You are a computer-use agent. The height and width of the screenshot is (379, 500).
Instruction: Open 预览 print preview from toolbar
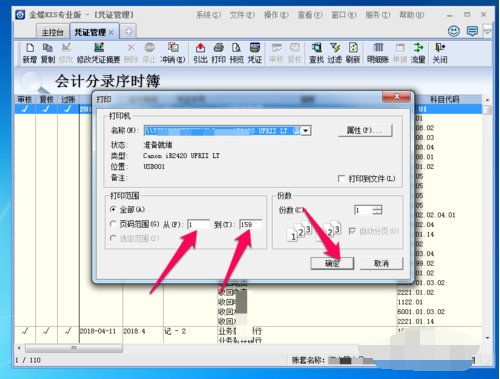(x=236, y=53)
